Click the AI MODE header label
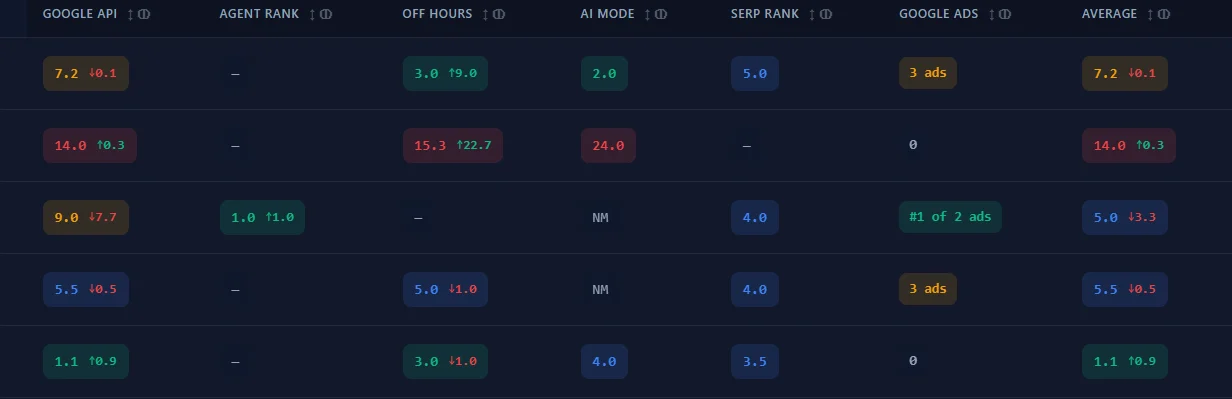Image resolution: width=1232 pixels, height=399 pixels. (x=608, y=14)
